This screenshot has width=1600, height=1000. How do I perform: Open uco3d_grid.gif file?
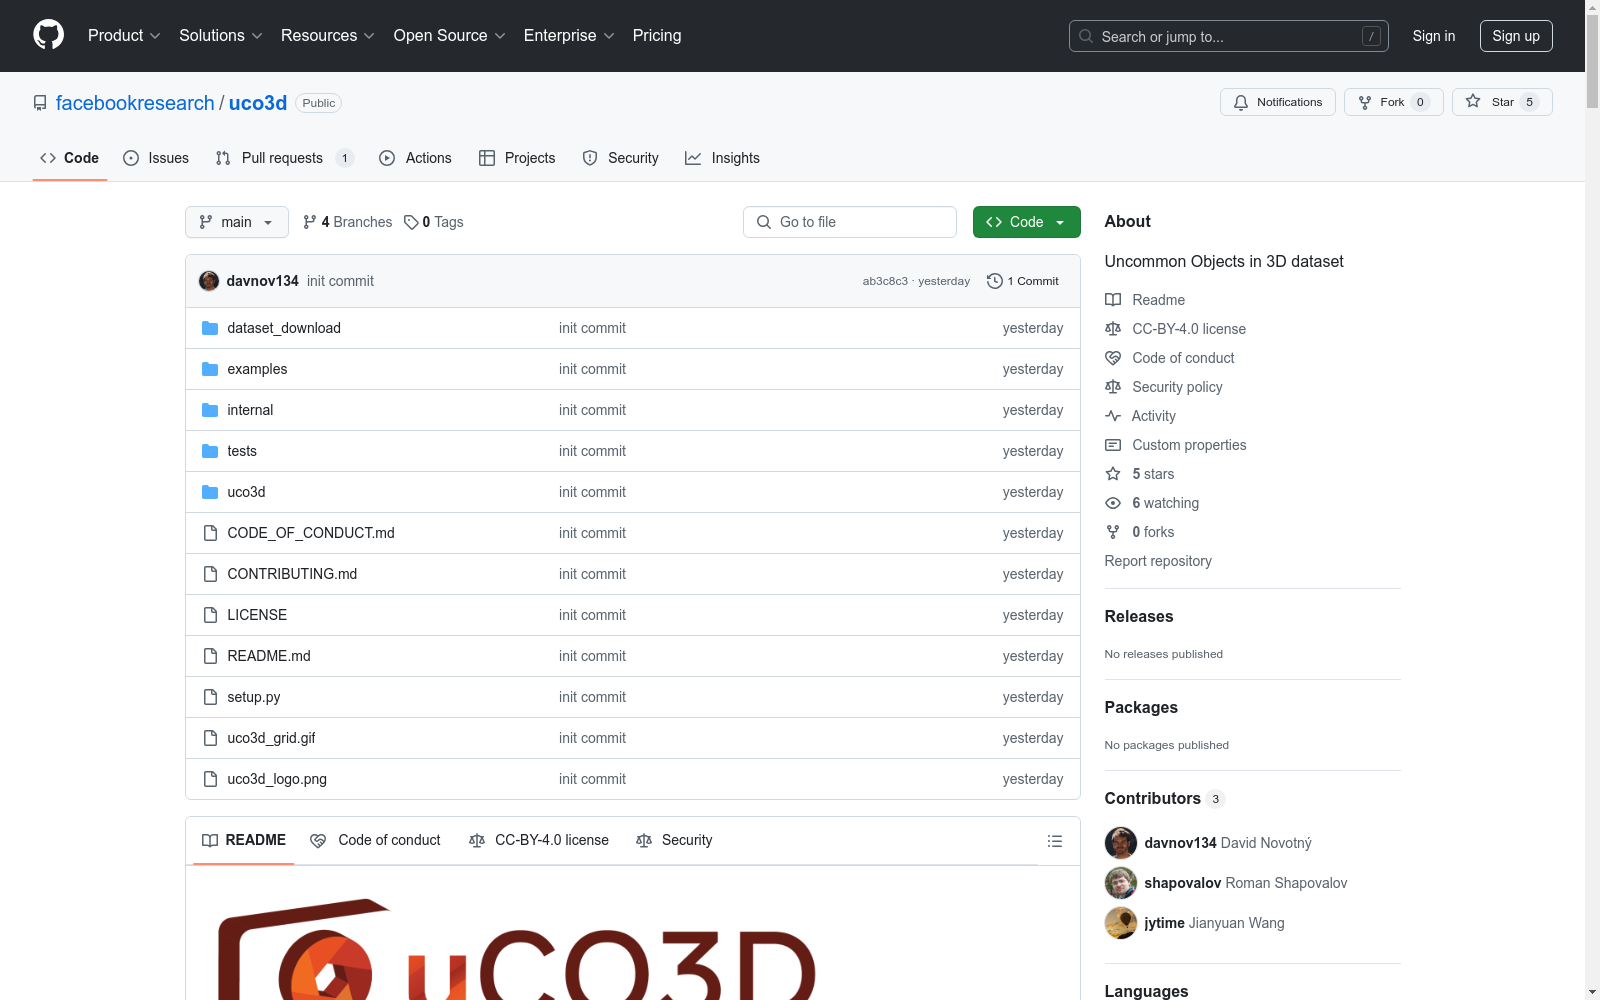(271, 738)
